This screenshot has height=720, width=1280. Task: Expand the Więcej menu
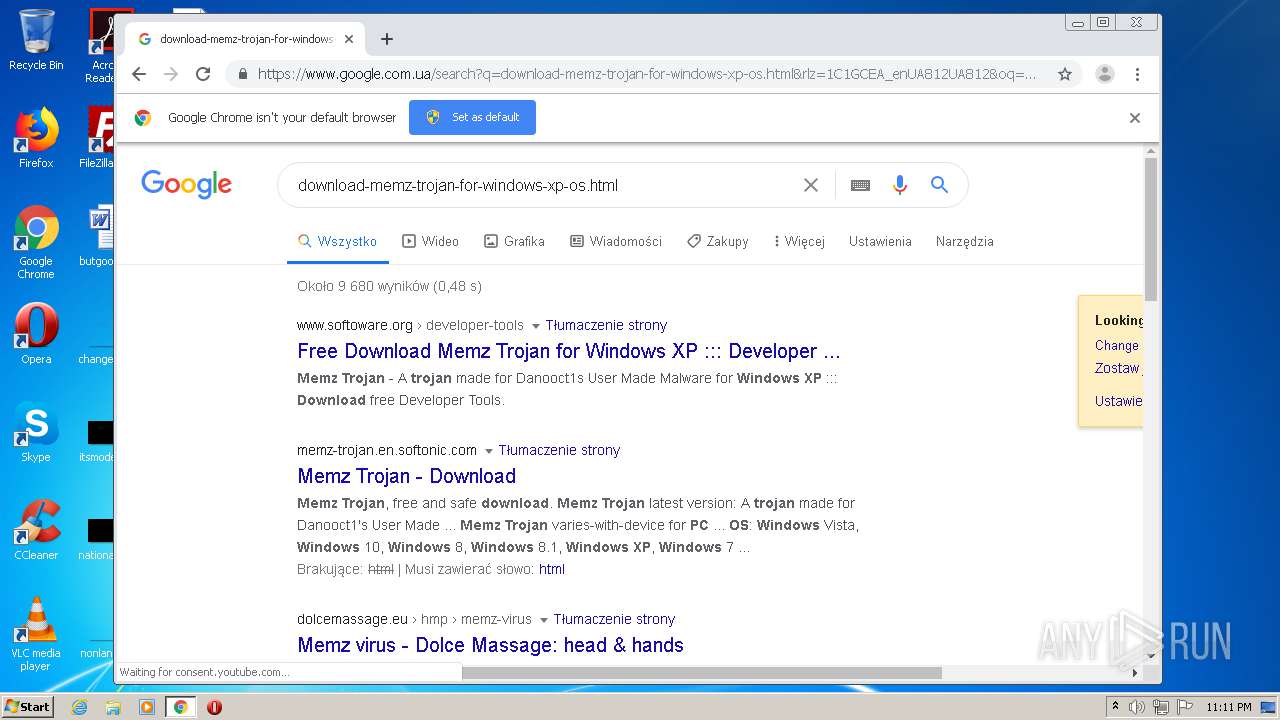pos(799,241)
